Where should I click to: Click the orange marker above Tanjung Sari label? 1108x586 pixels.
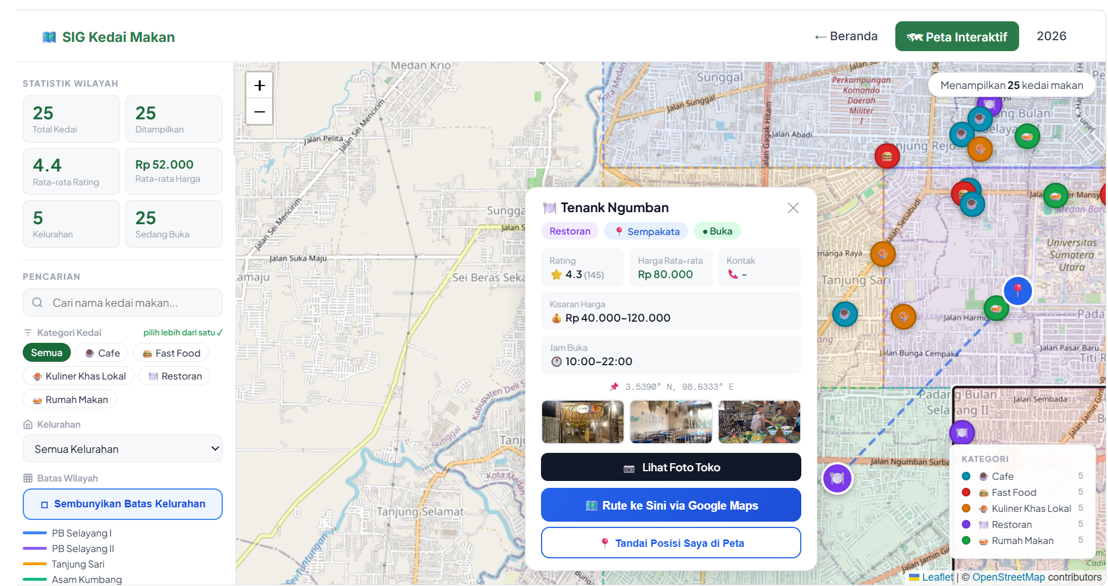point(883,254)
